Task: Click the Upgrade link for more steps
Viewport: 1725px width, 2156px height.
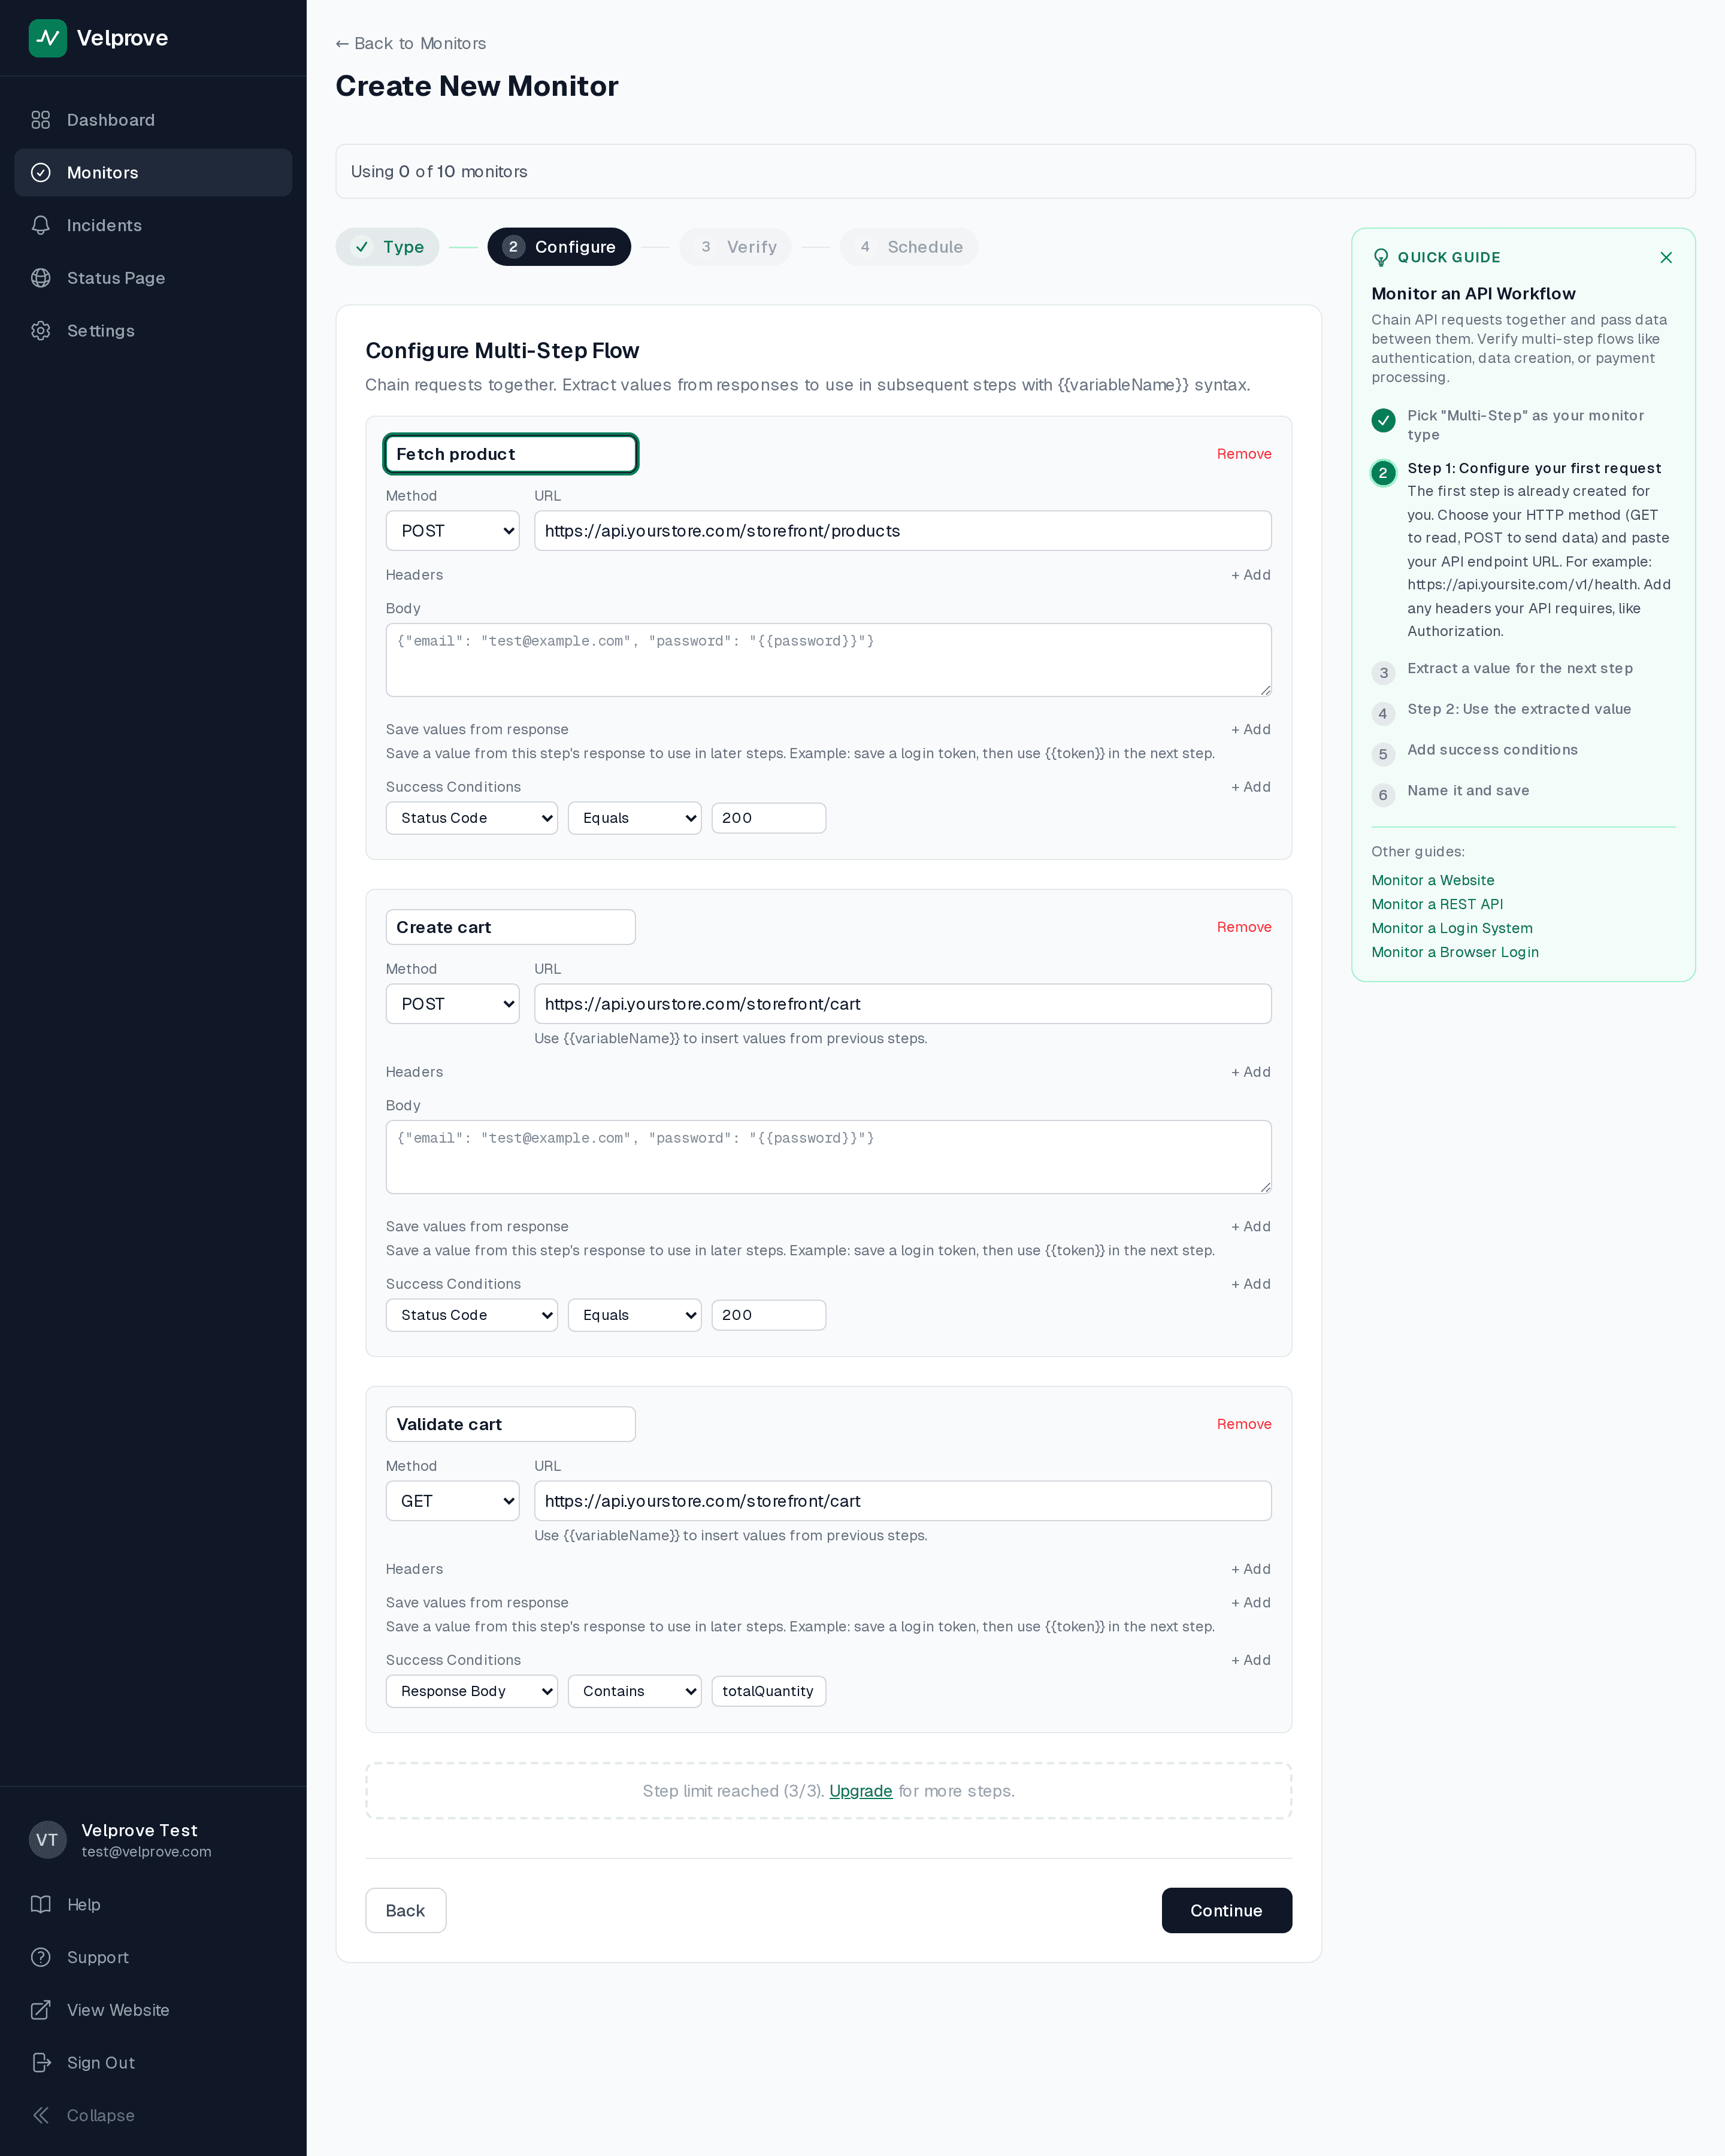Action: click(x=861, y=1791)
